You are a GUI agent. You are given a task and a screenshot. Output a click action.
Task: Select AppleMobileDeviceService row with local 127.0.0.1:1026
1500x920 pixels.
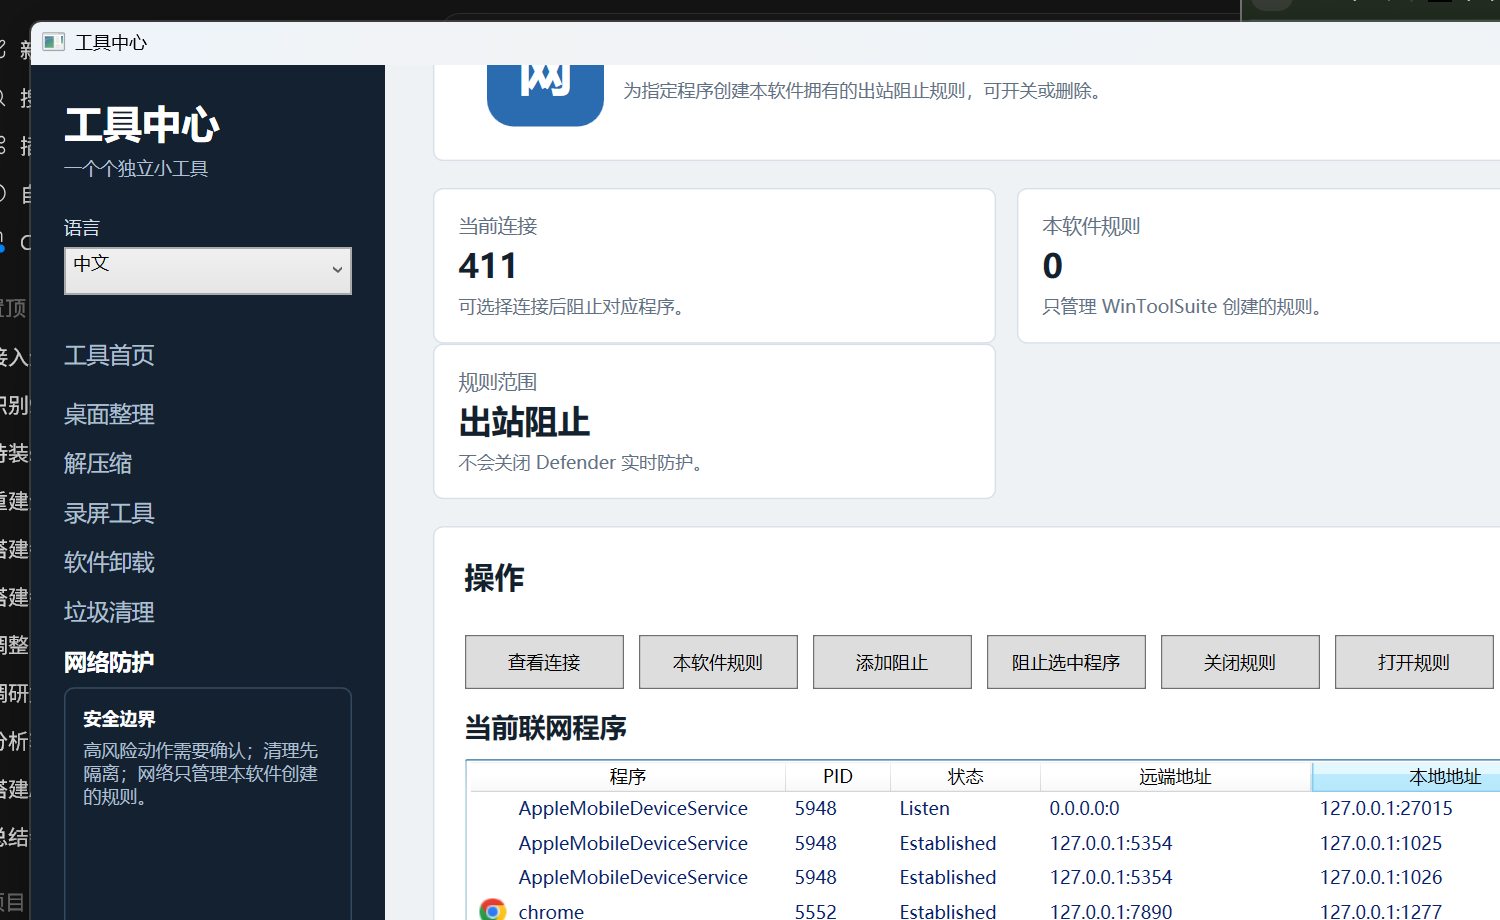985,877
